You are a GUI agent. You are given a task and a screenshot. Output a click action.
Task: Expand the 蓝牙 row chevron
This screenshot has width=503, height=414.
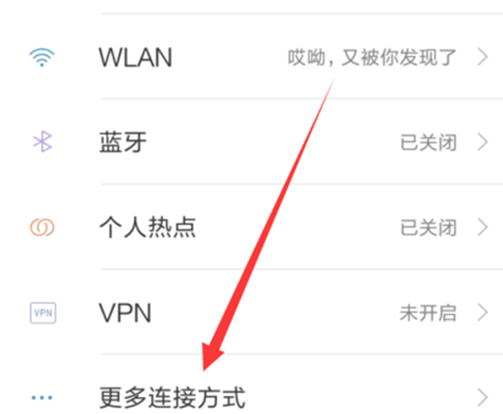(483, 142)
